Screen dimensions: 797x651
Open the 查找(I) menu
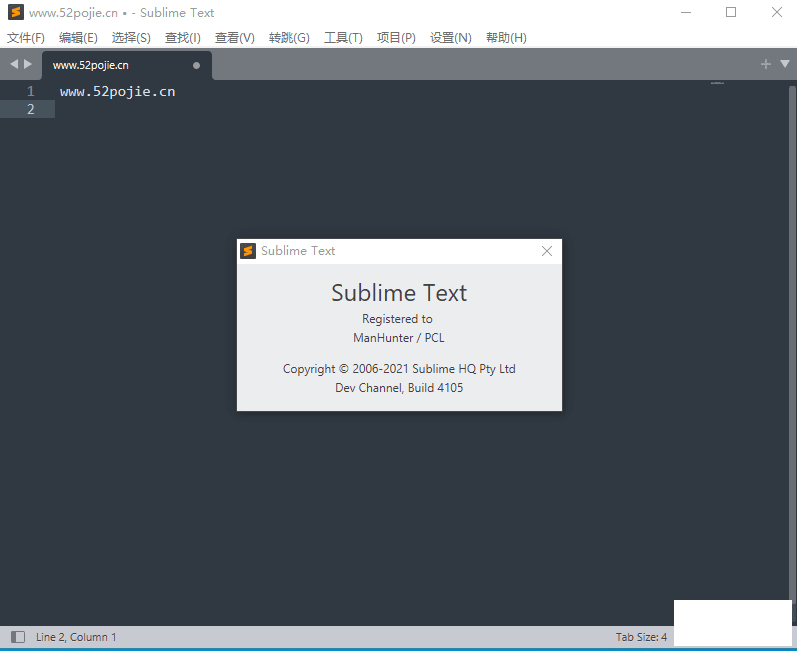click(182, 38)
